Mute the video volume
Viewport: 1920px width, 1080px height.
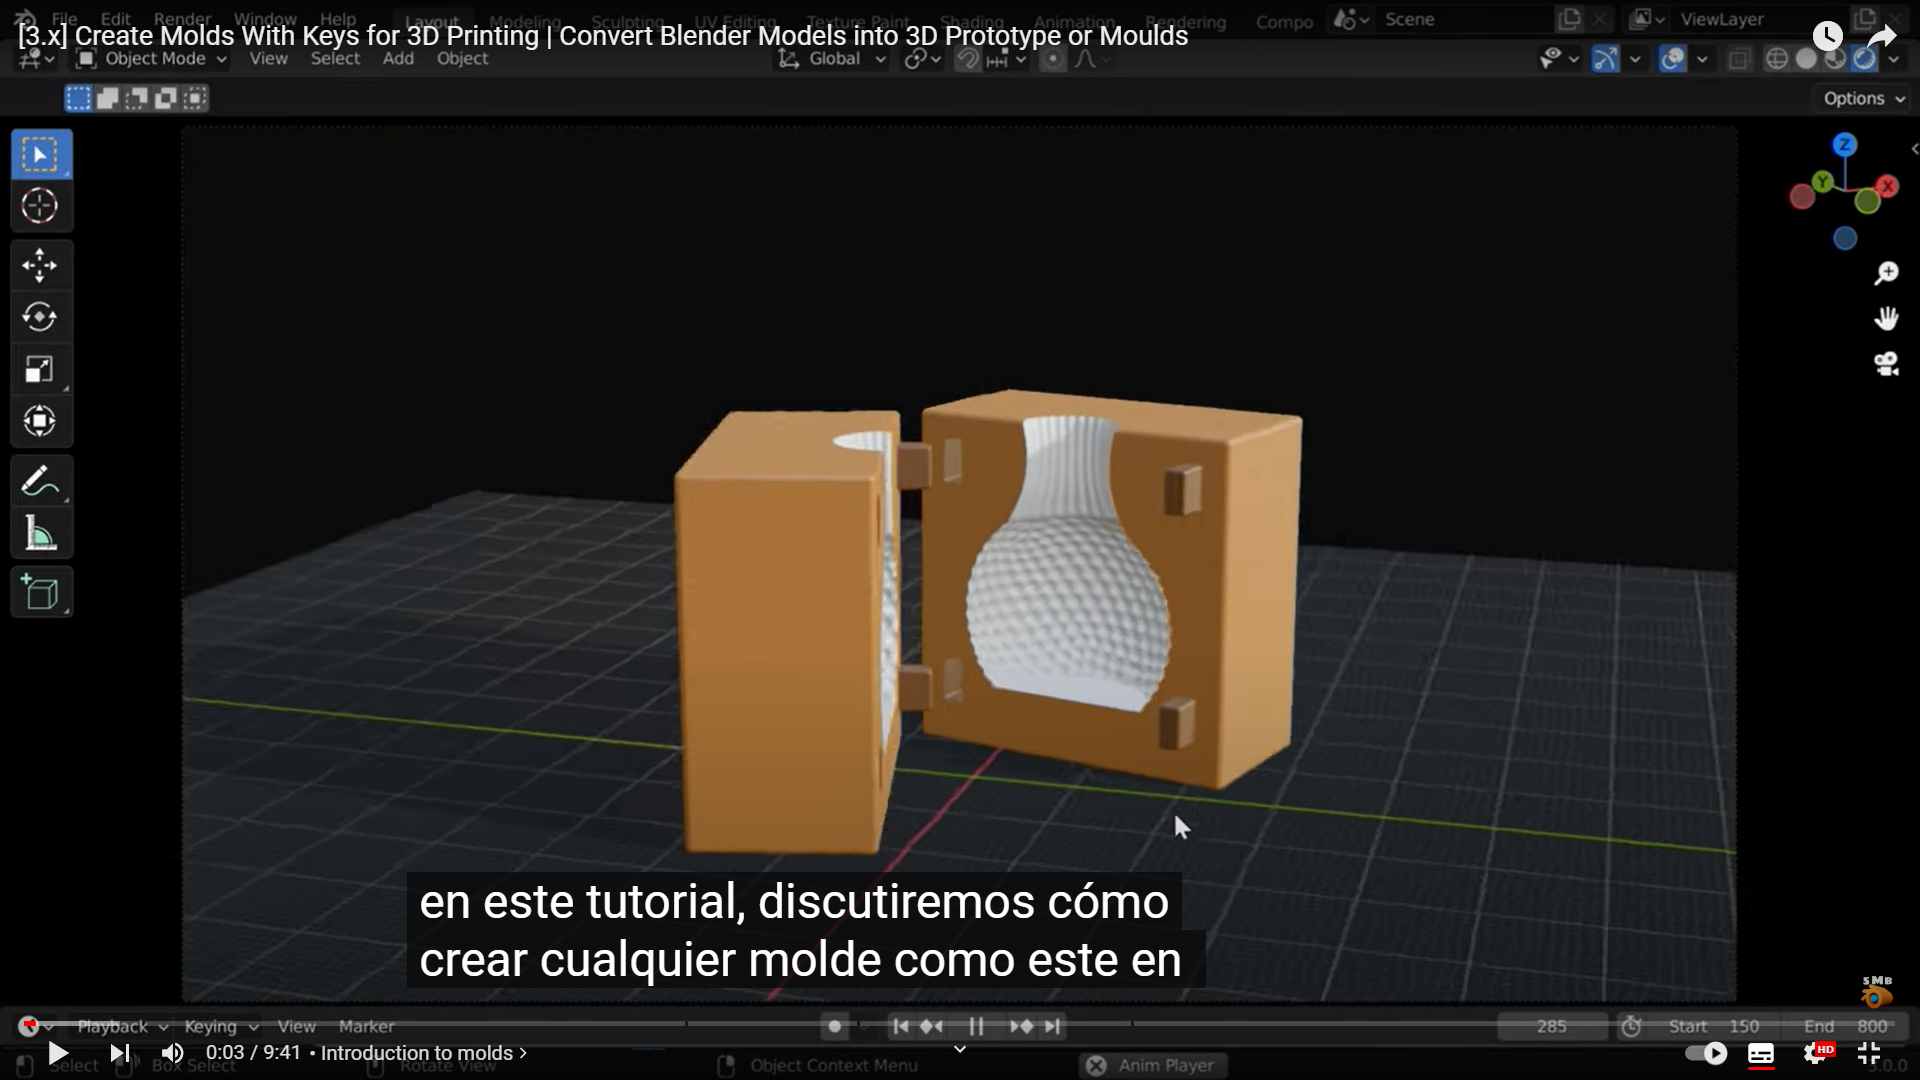[x=172, y=1053]
